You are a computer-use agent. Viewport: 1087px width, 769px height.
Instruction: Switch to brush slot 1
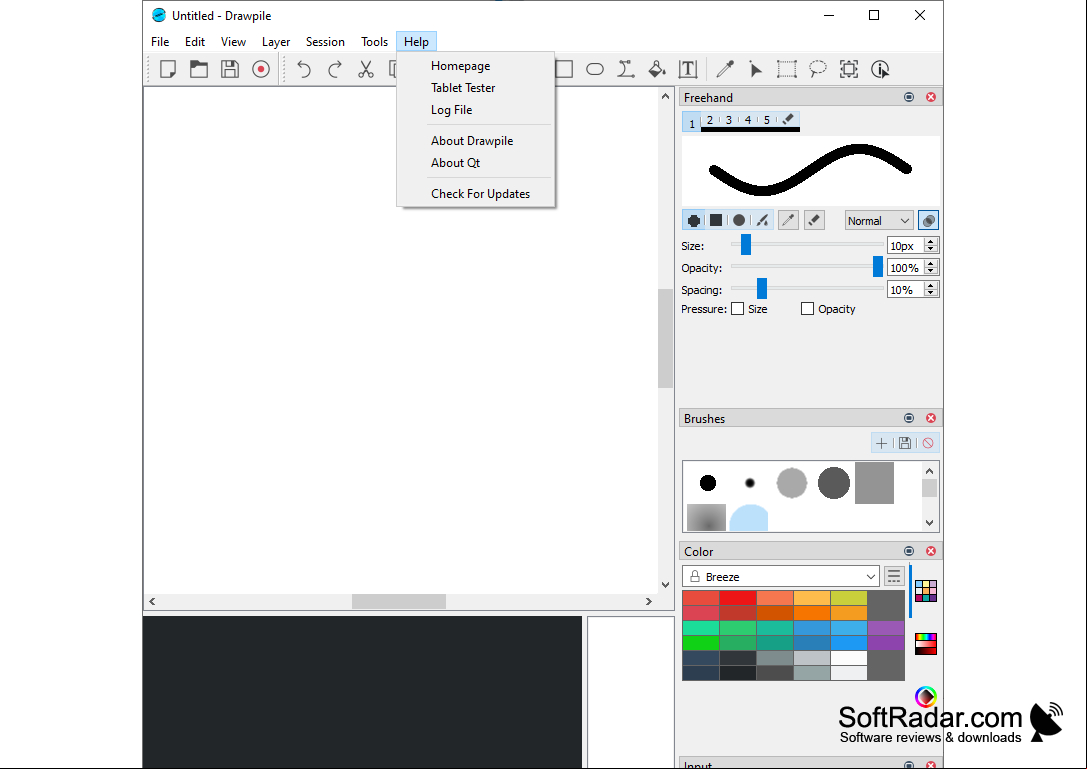pyautogui.click(x=692, y=122)
